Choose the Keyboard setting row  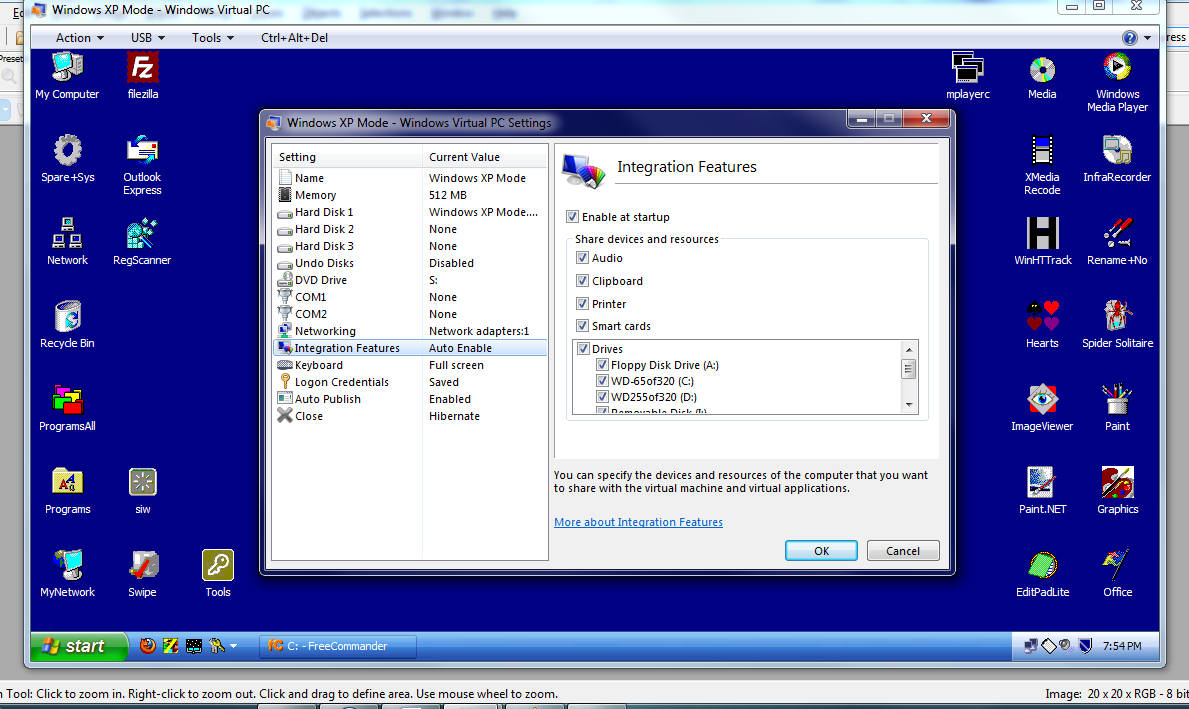click(409, 365)
